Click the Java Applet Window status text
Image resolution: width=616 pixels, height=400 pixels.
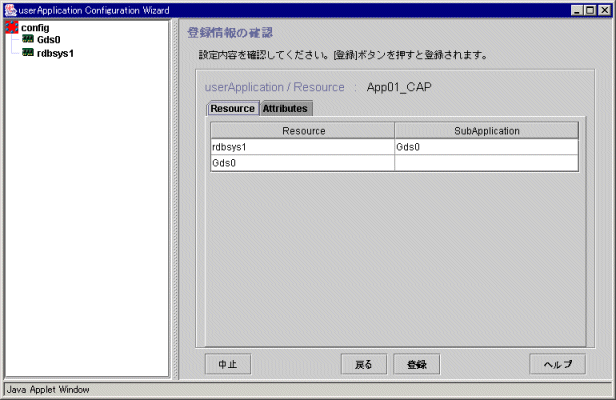pyautogui.click(x=48, y=389)
